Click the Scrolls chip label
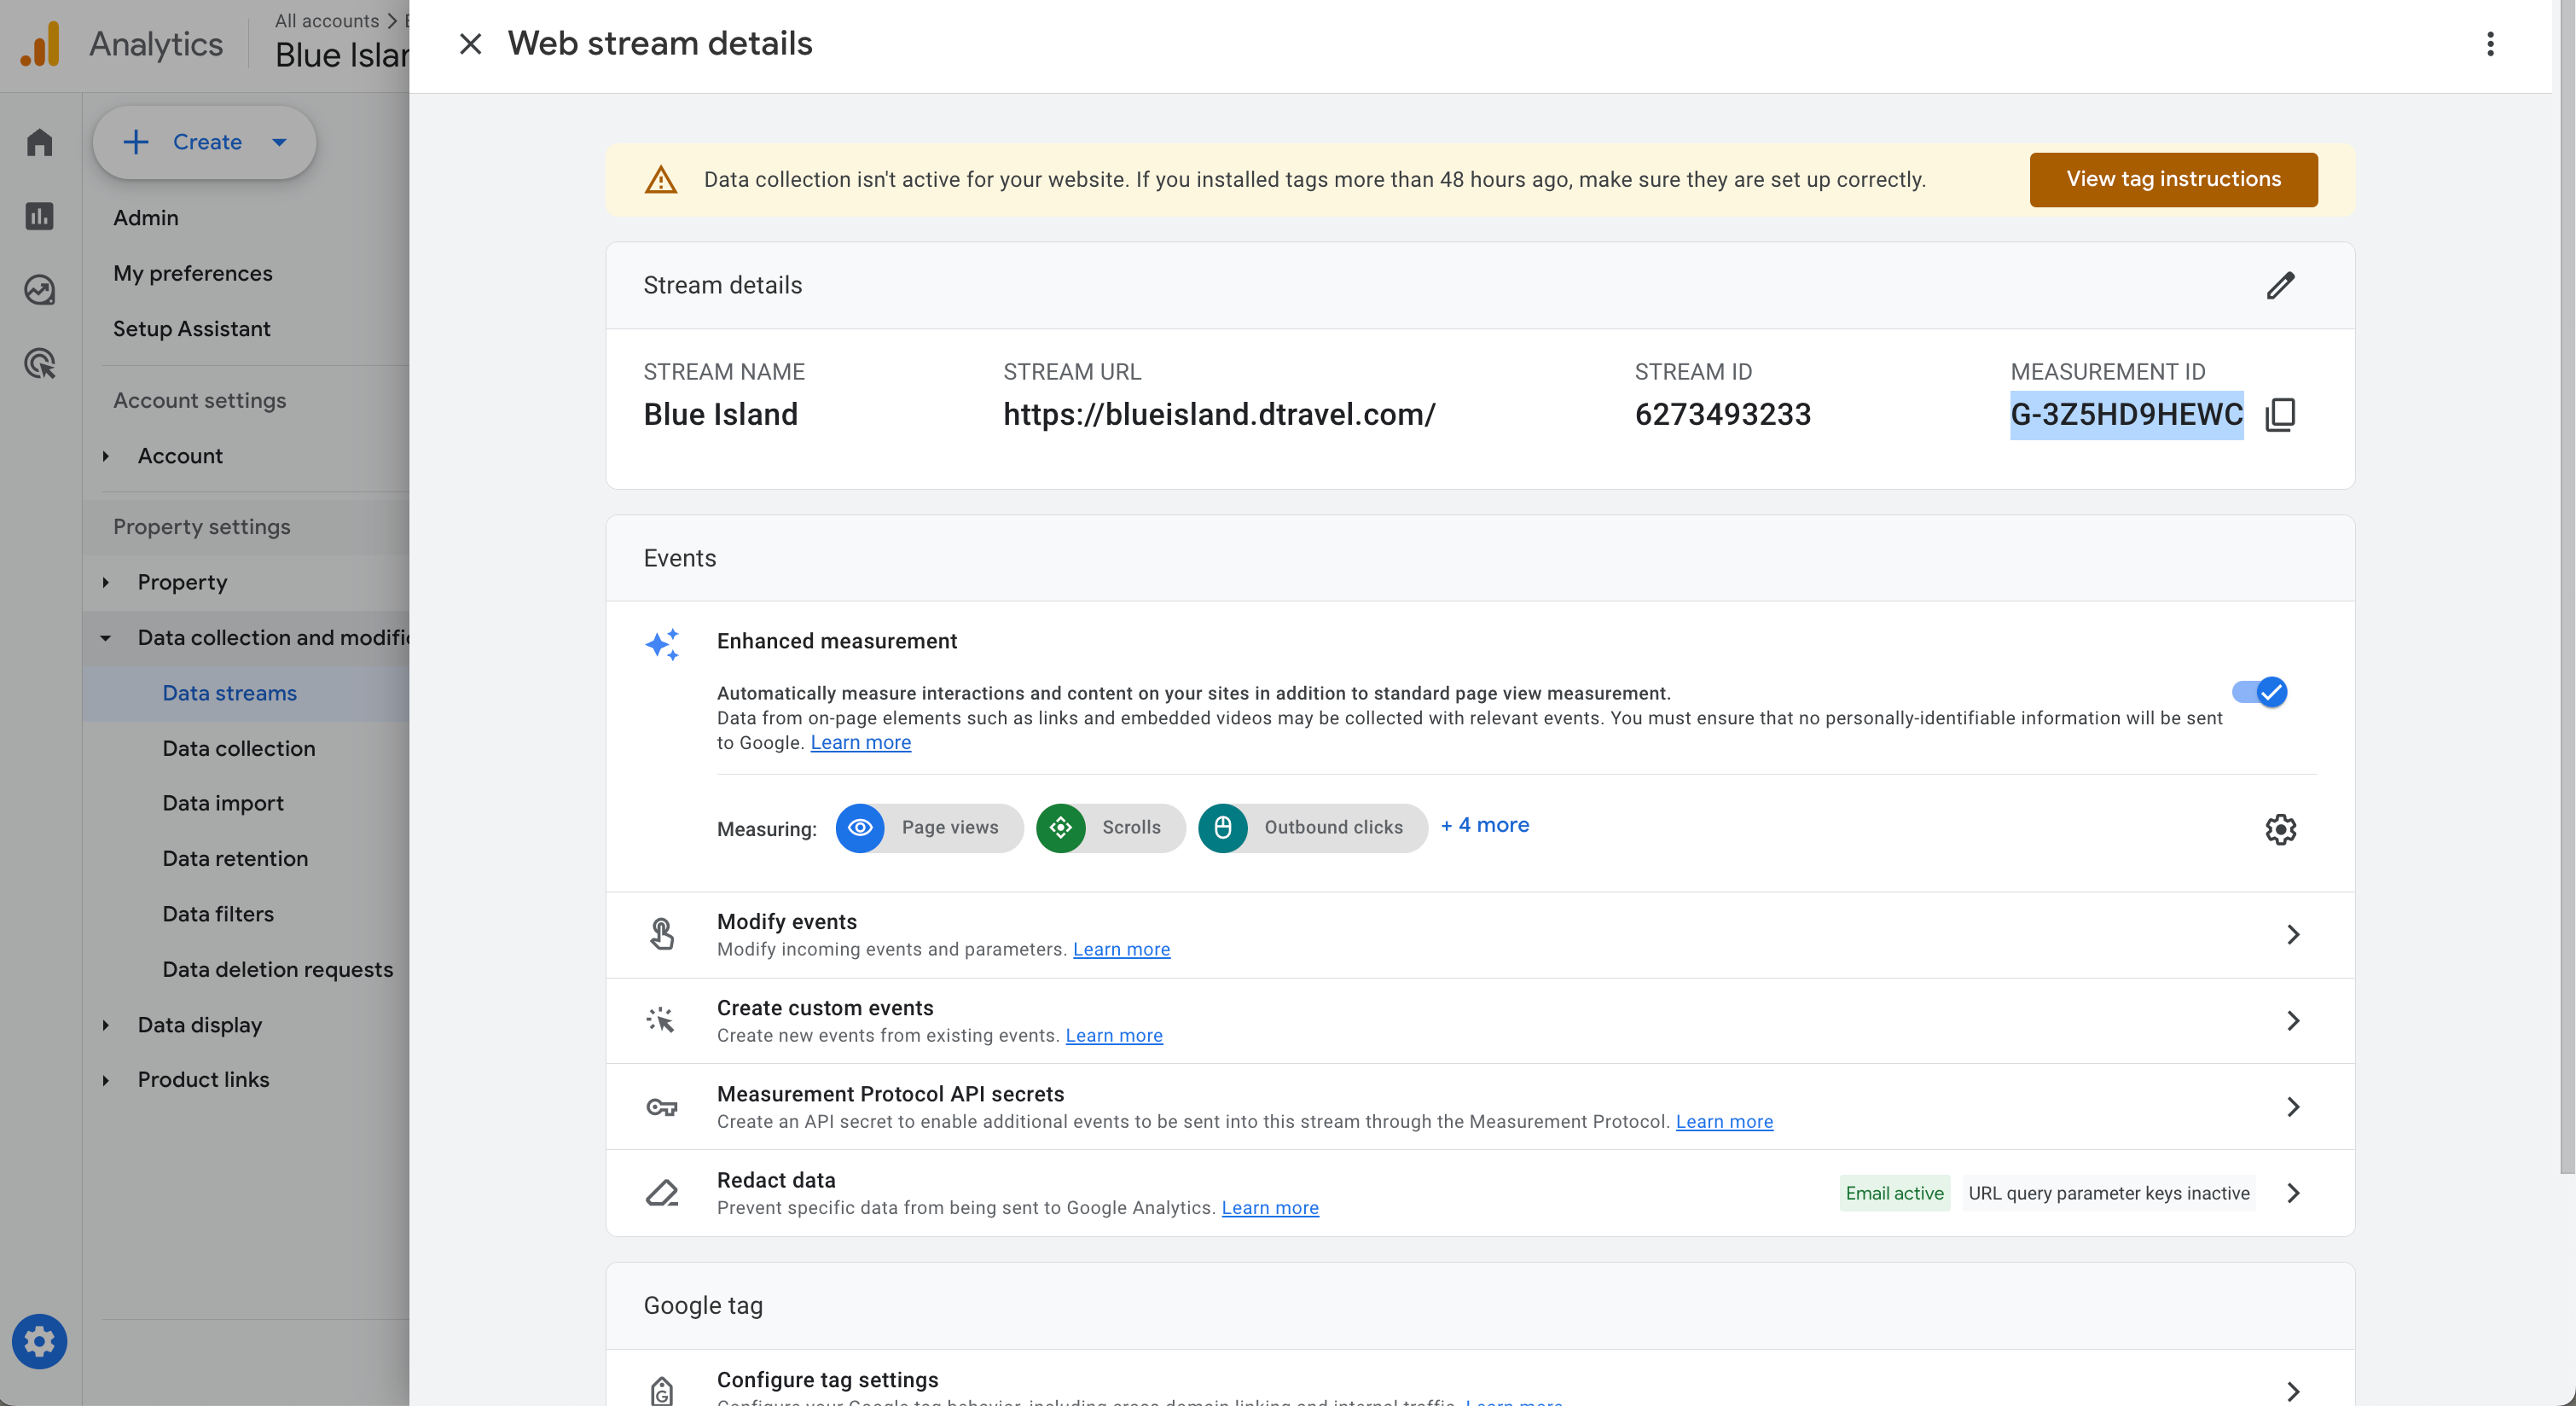 pyautogui.click(x=1131, y=827)
